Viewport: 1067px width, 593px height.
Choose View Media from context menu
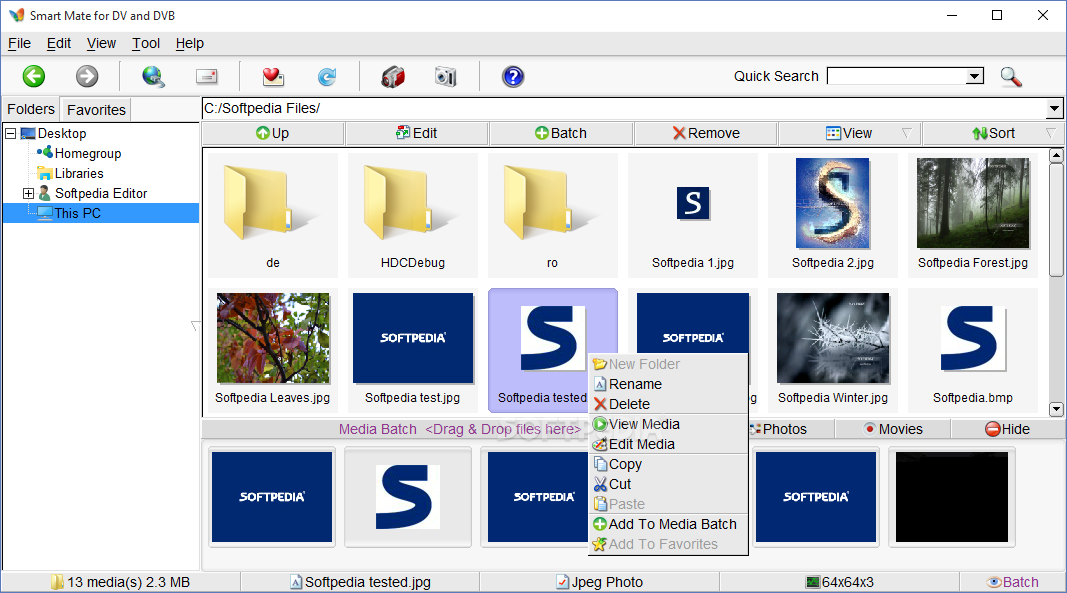point(668,424)
